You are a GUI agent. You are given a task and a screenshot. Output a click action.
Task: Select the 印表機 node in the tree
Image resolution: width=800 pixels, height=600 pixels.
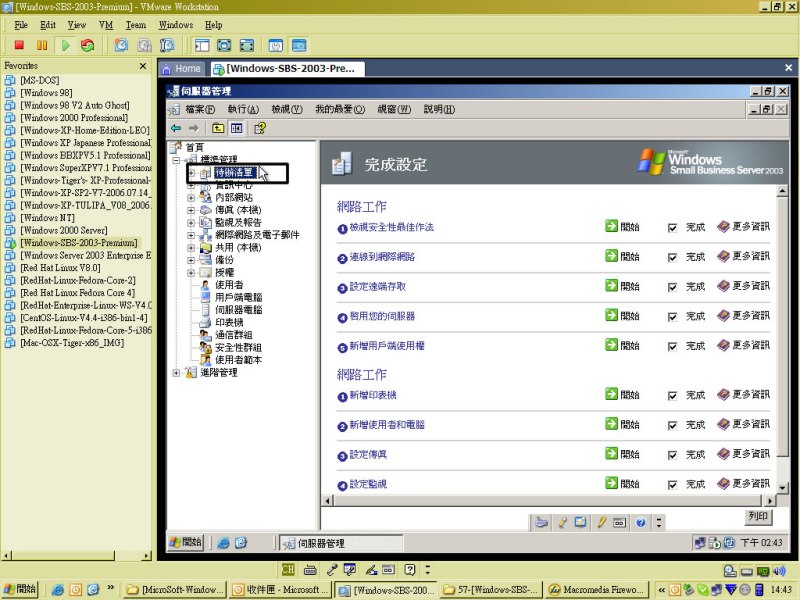coord(229,322)
